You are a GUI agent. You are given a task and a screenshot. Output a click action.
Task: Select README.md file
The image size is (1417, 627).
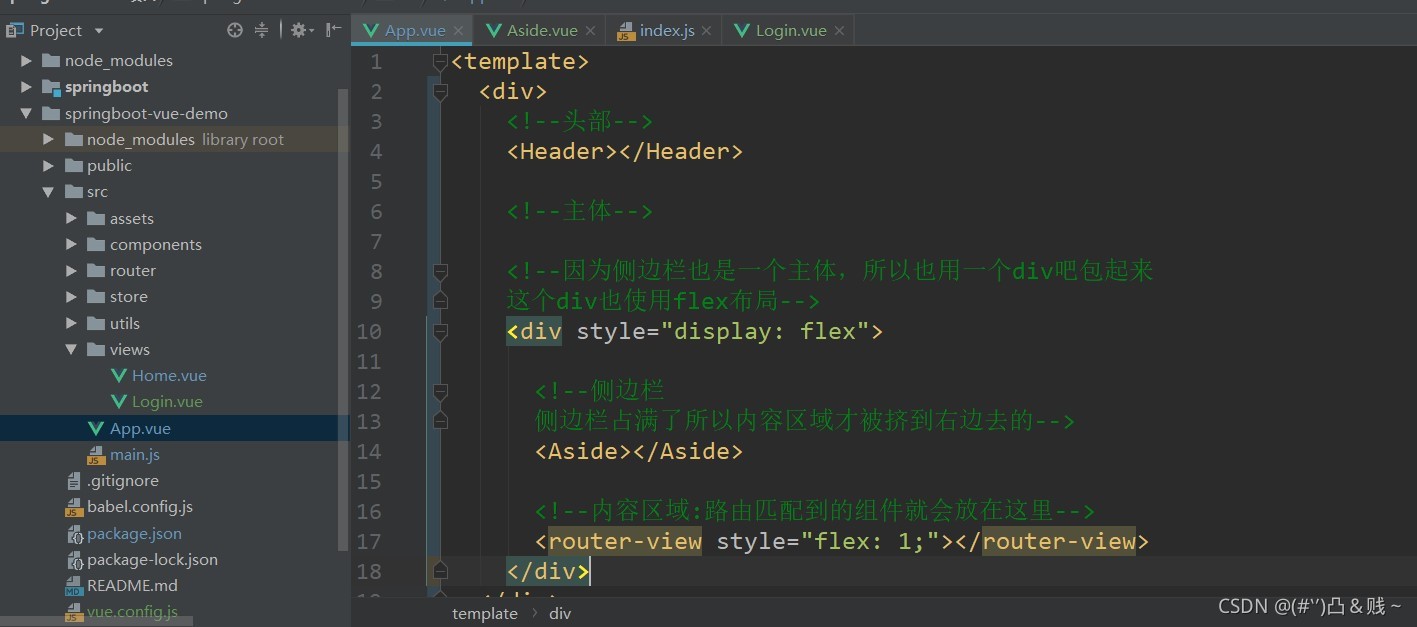132,586
